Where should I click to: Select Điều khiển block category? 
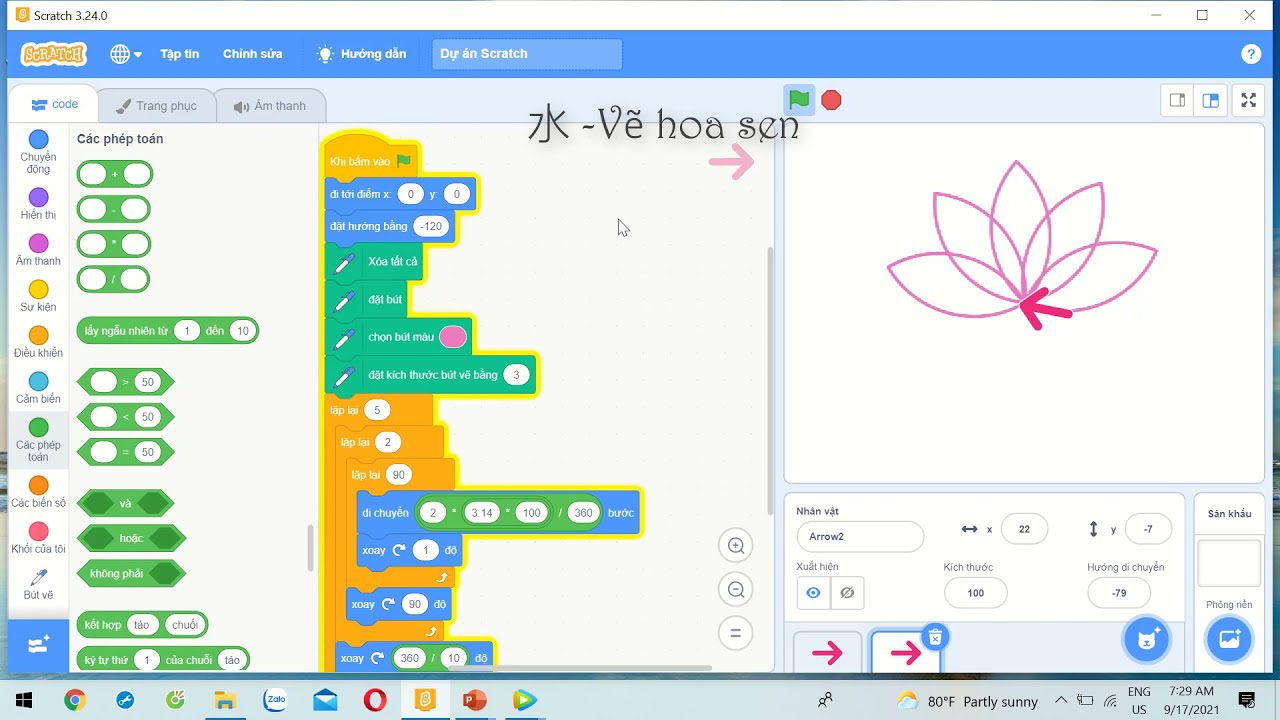point(38,342)
